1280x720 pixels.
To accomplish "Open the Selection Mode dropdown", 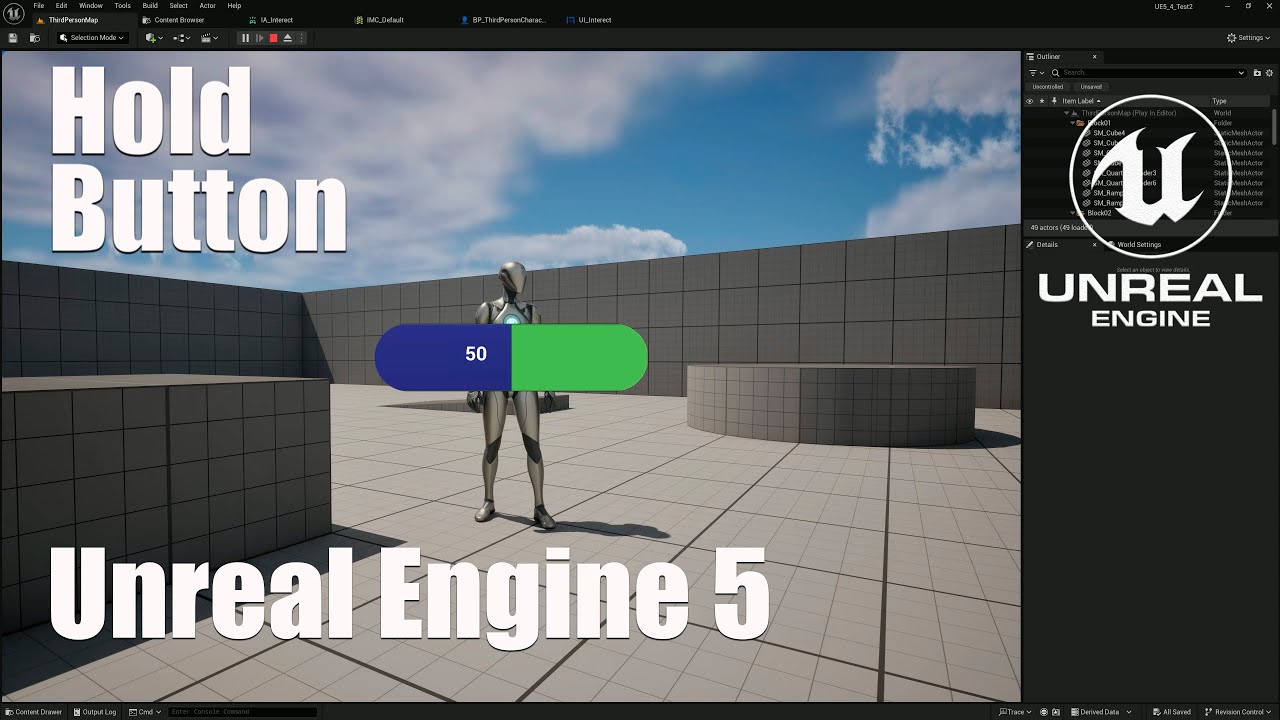I will [x=91, y=38].
